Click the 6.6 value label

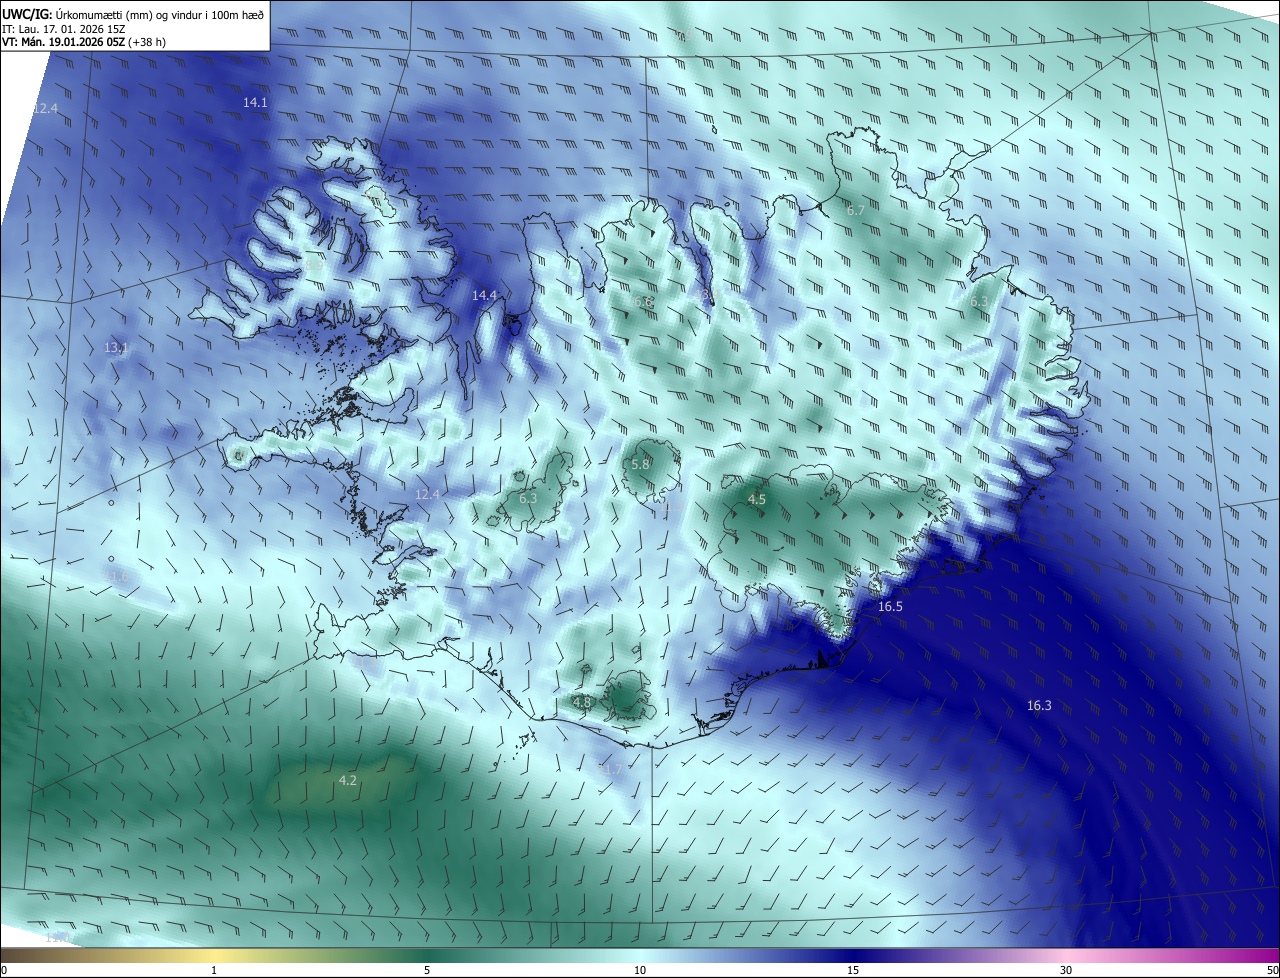coord(643,302)
